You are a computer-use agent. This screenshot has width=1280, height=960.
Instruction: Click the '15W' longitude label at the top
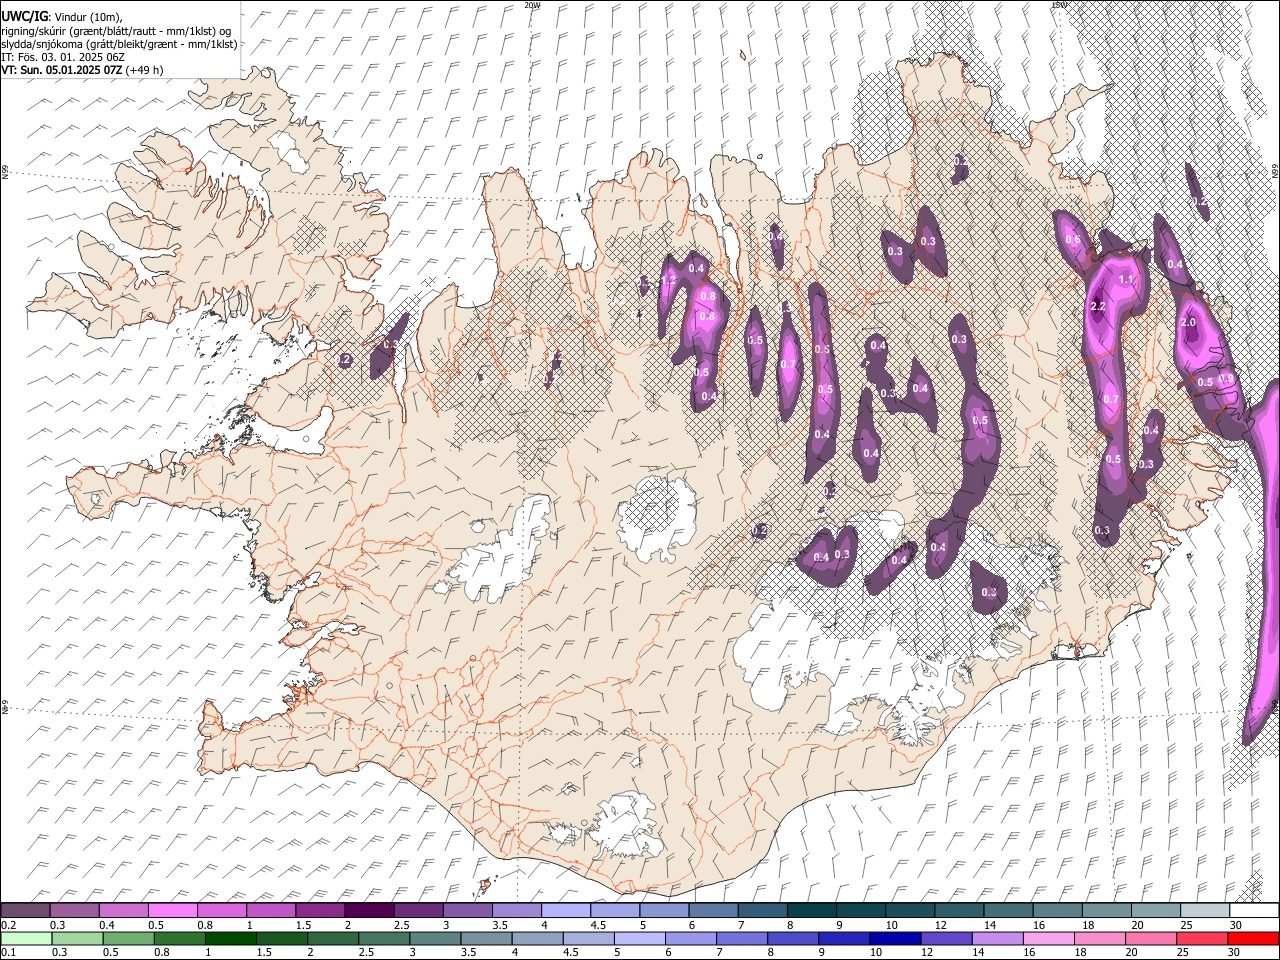[1058, 5]
